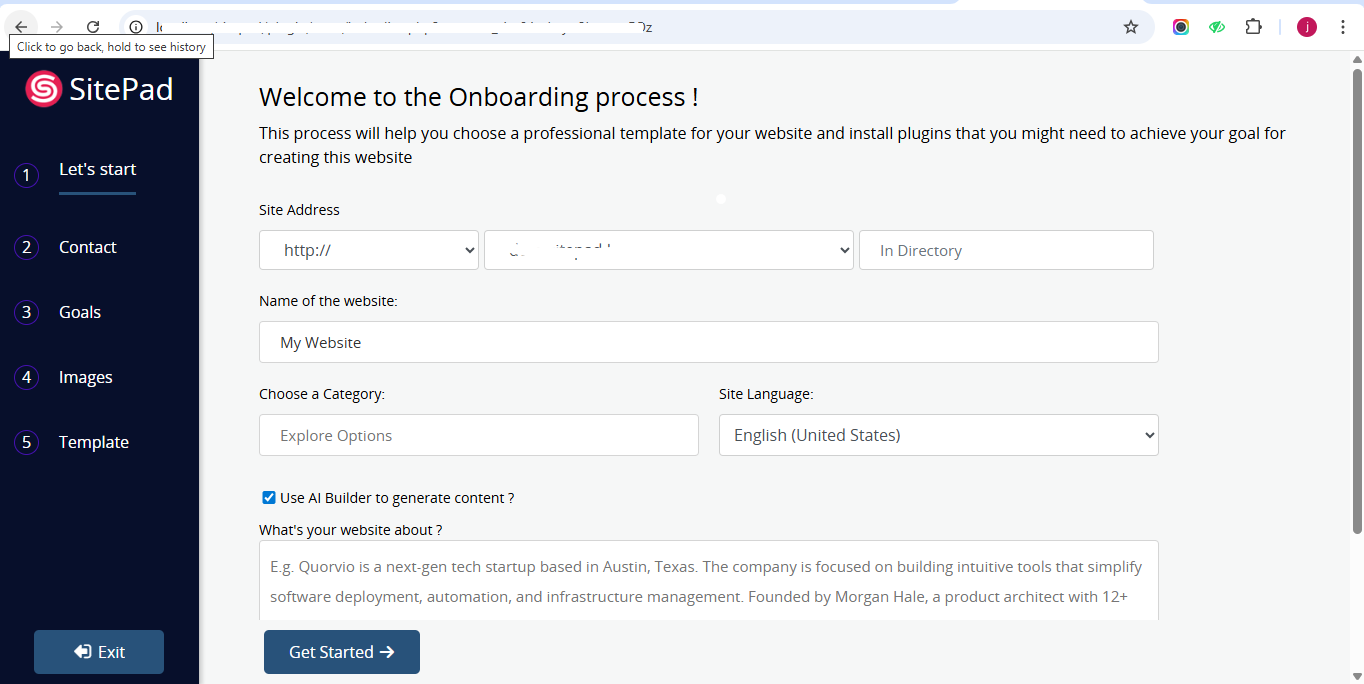Open the Site Language dropdown
The width and height of the screenshot is (1364, 684).
point(938,435)
